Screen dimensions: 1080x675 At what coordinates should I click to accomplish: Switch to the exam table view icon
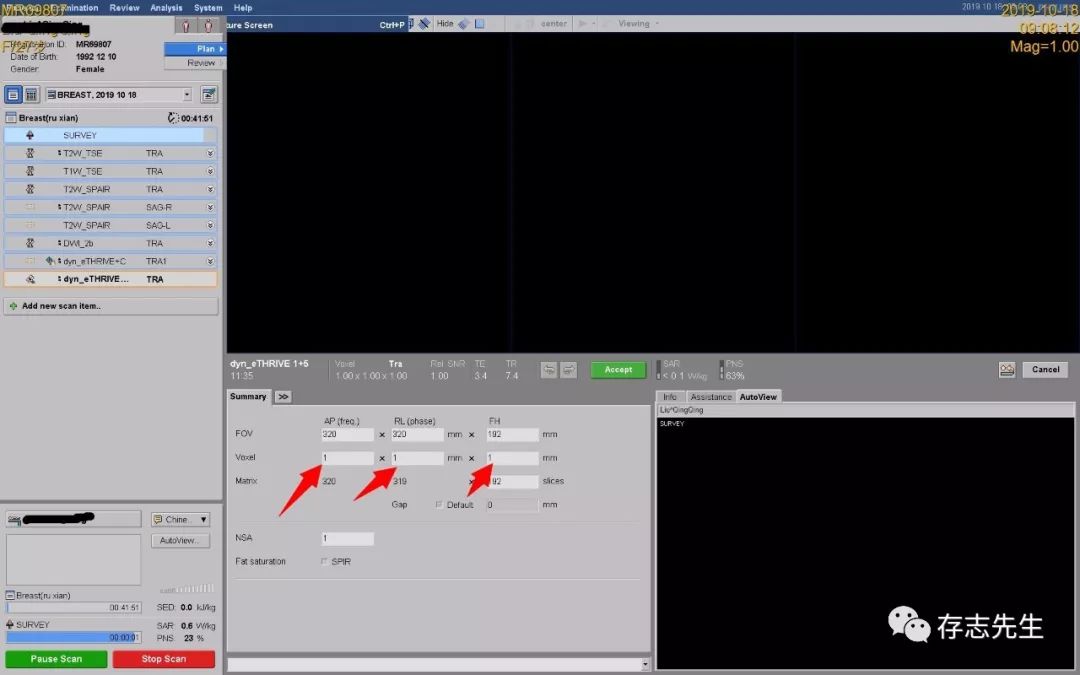pos(32,94)
